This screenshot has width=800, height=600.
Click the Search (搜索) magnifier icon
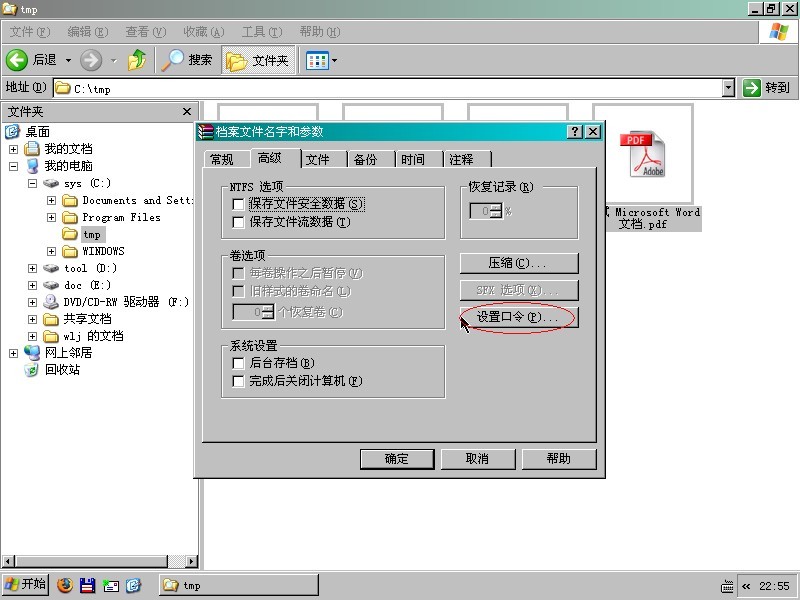tap(174, 60)
